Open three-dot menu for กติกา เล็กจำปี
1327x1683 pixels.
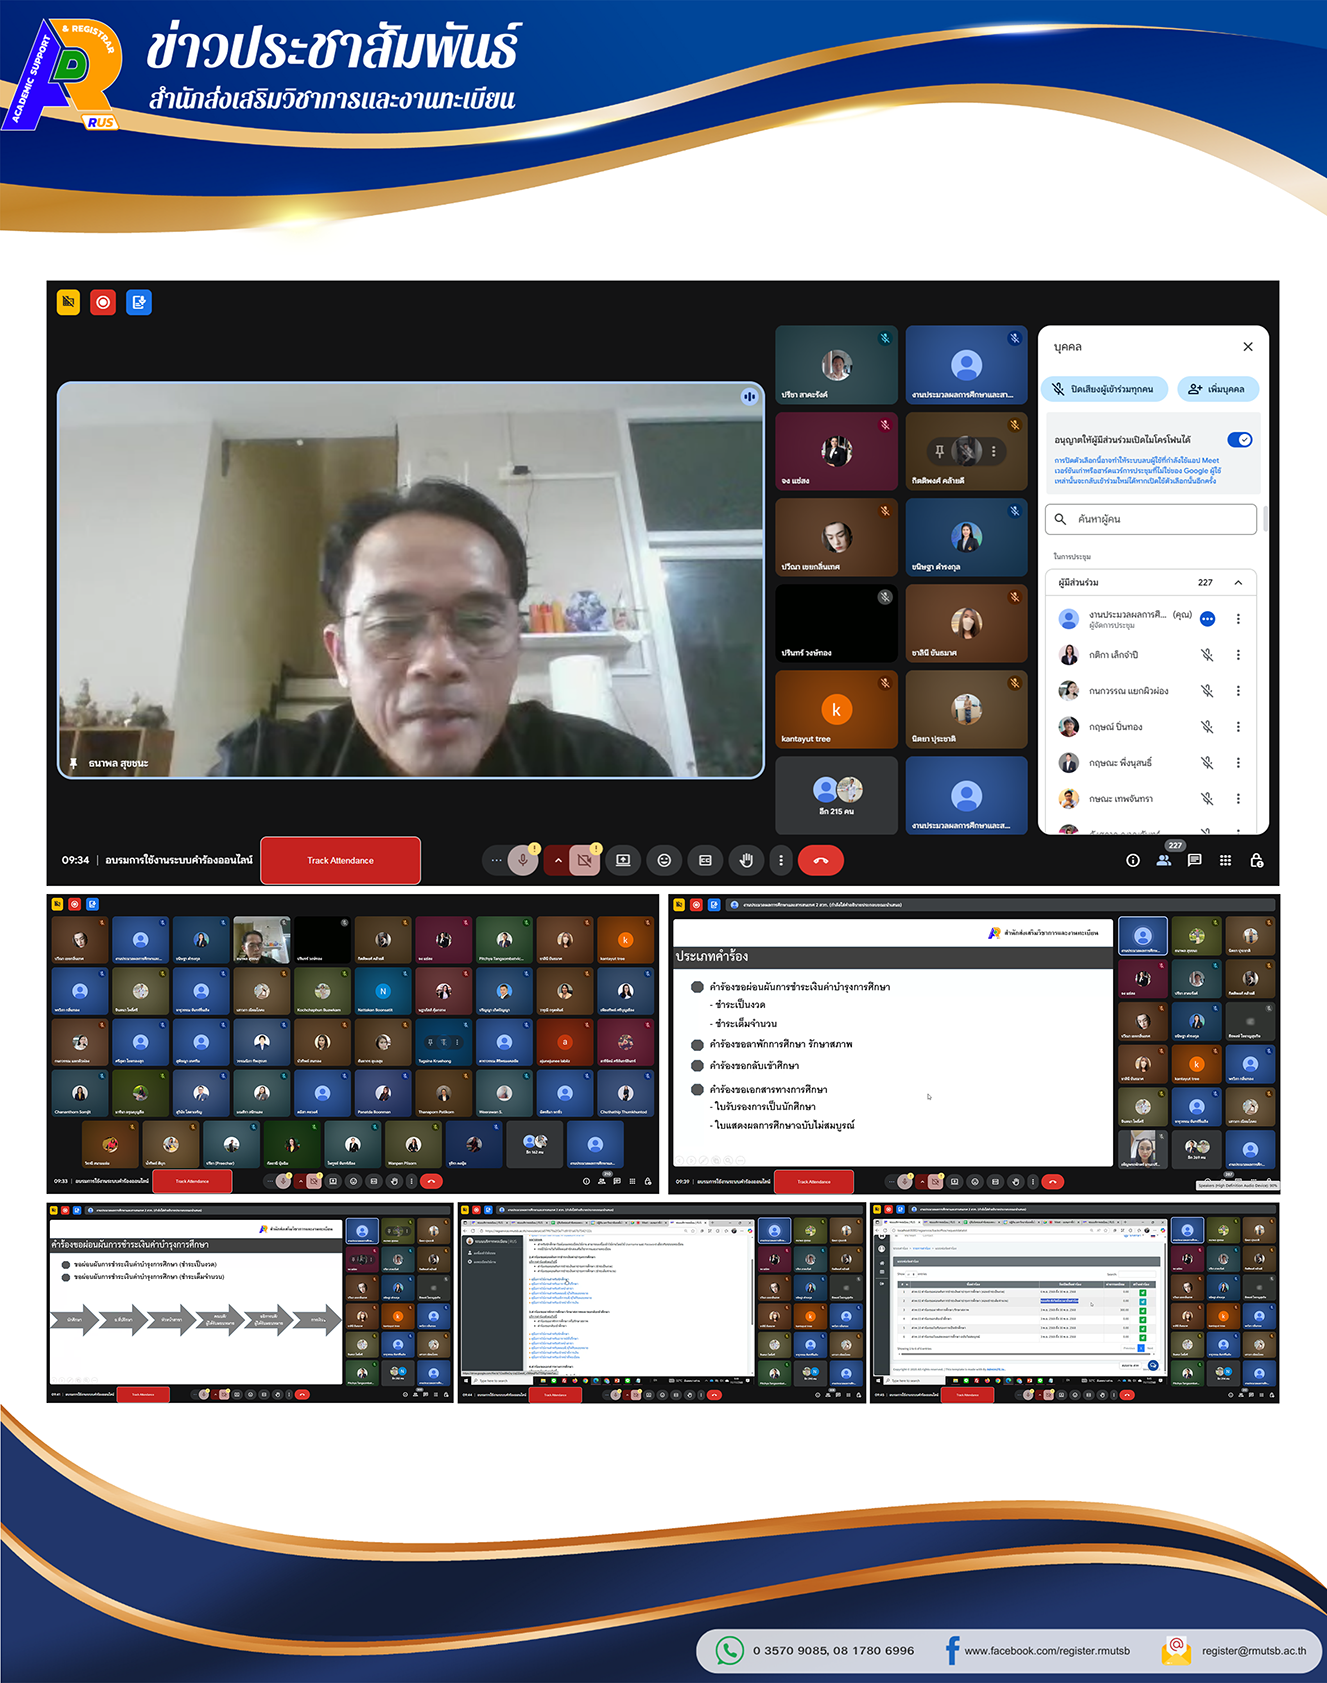[x=1238, y=655]
